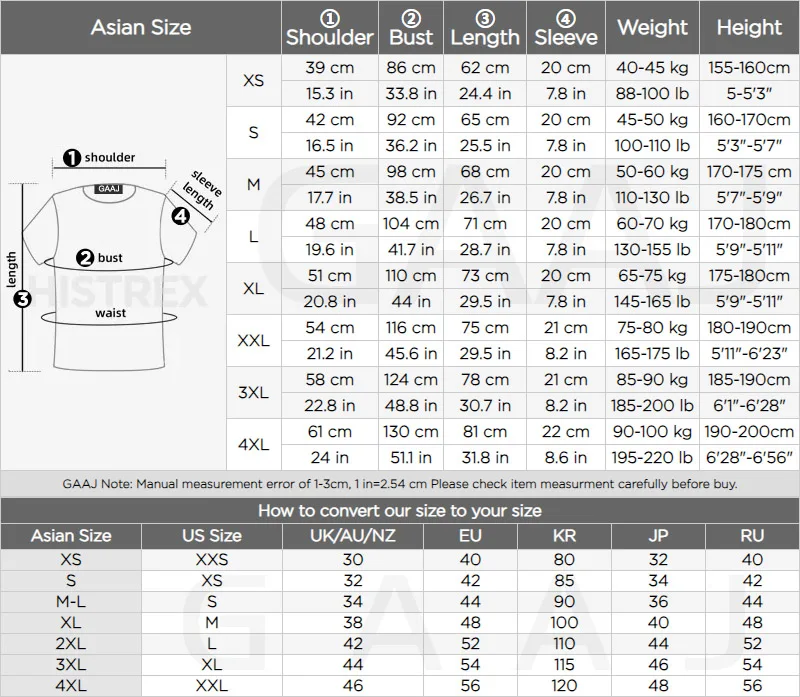The height and width of the screenshot is (697, 800).
Task: Click the Height column header
Action: click(749, 27)
